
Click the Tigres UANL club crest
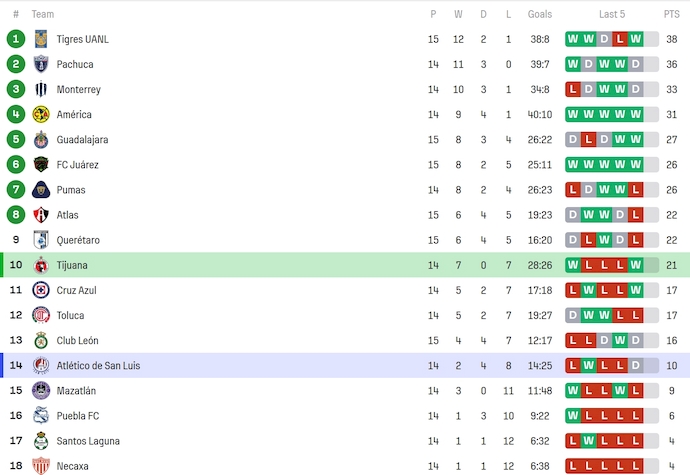coord(41,39)
